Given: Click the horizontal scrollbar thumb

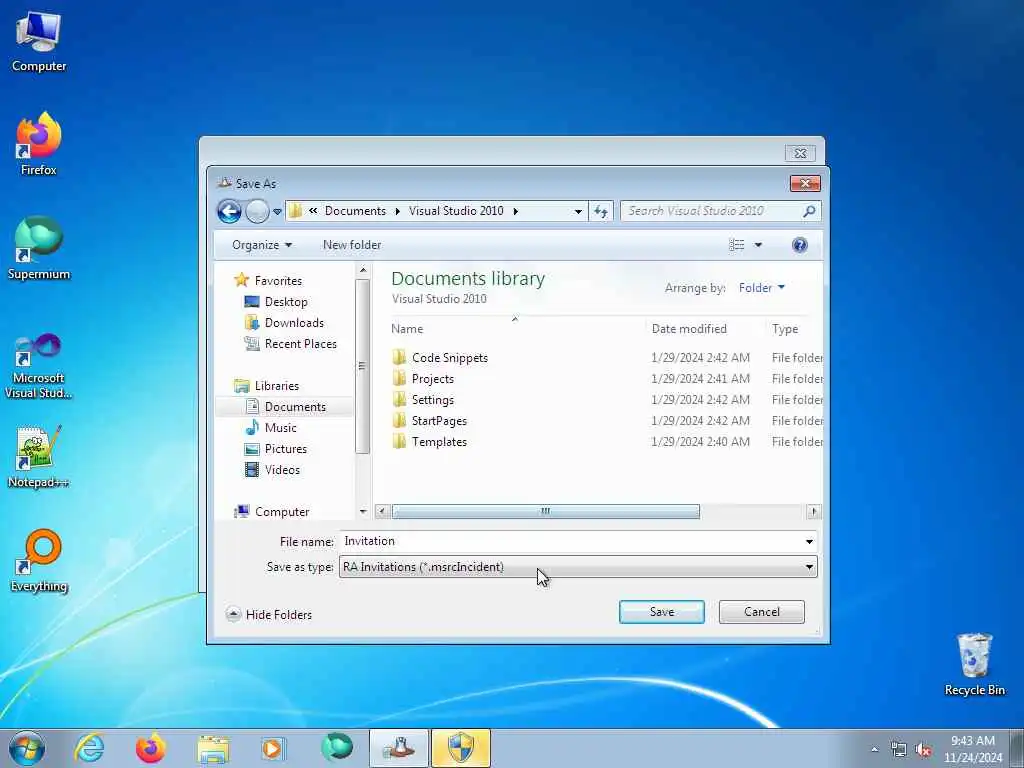Looking at the screenshot, I should tap(545, 511).
